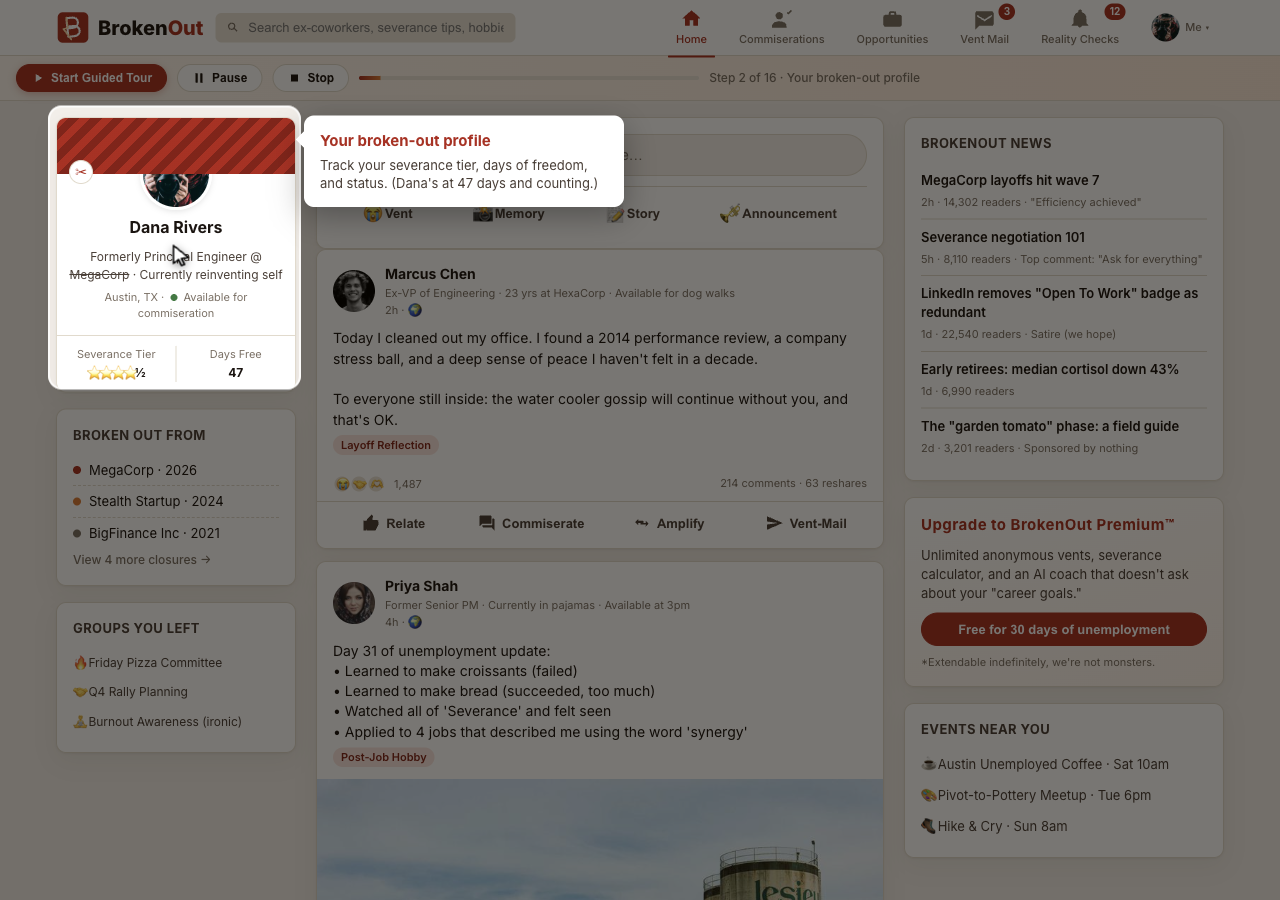1280x900 pixels.
Task: Click Relate thumbs-up on Marcus's post
Action: point(394,523)
